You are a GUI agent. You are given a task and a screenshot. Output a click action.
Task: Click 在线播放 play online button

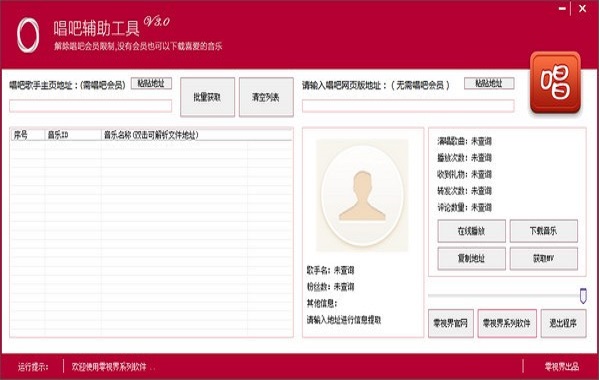point(471,231)
